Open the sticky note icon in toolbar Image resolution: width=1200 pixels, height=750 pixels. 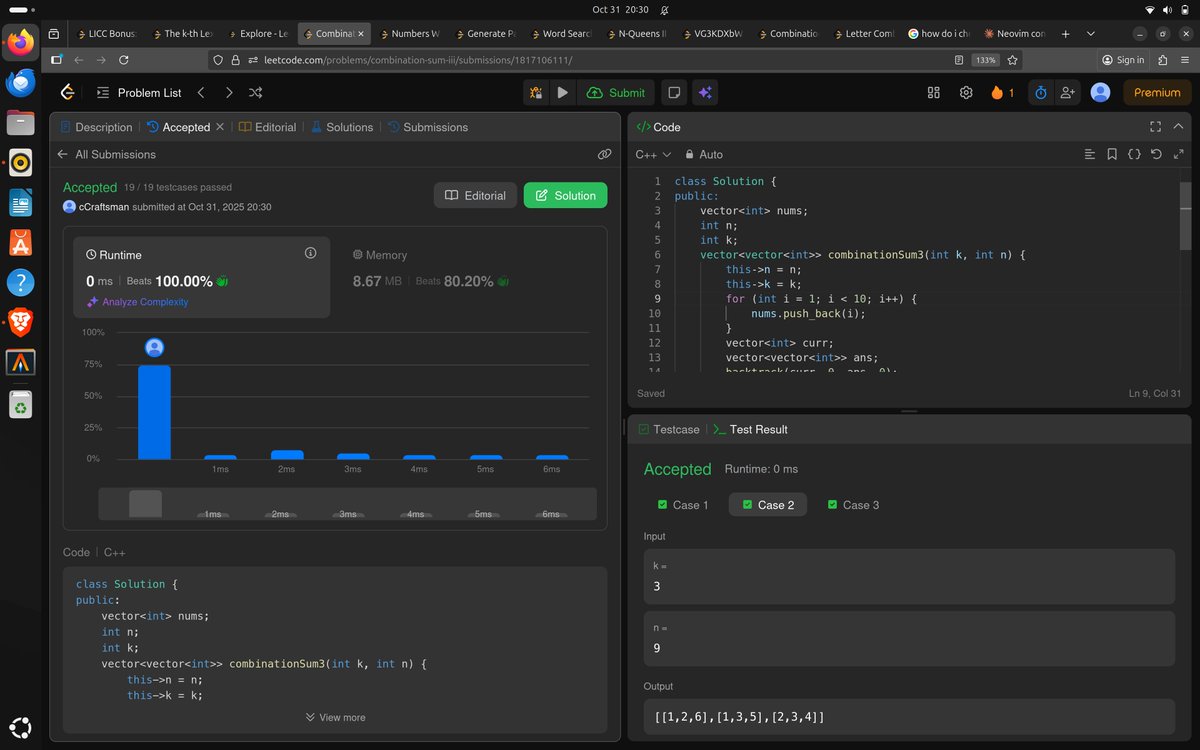click(674, 91)
